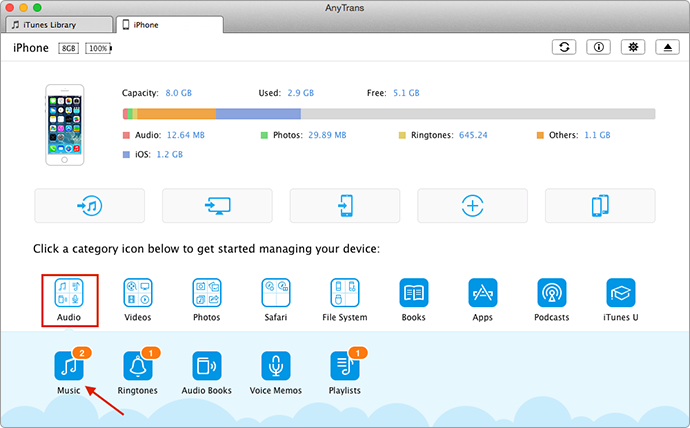Click the Capacity value 8.0 GB
The height and width of the screenshot is (428, 690).
click(x=179, y=93)
